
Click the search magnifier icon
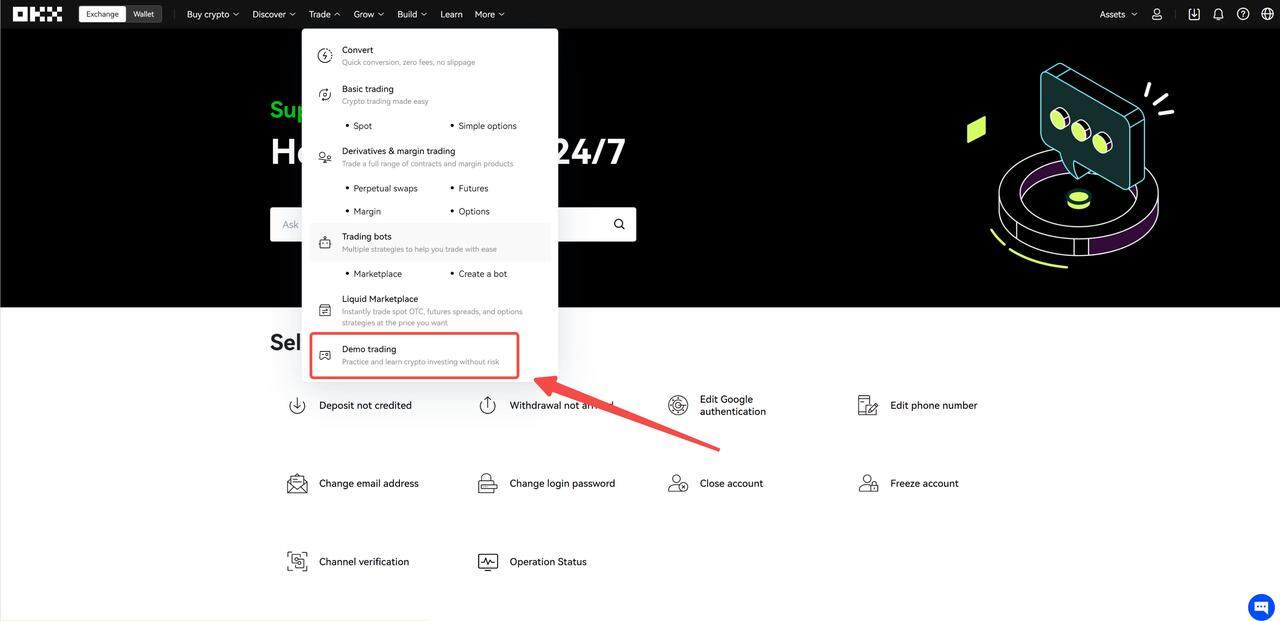pos(620,224)
